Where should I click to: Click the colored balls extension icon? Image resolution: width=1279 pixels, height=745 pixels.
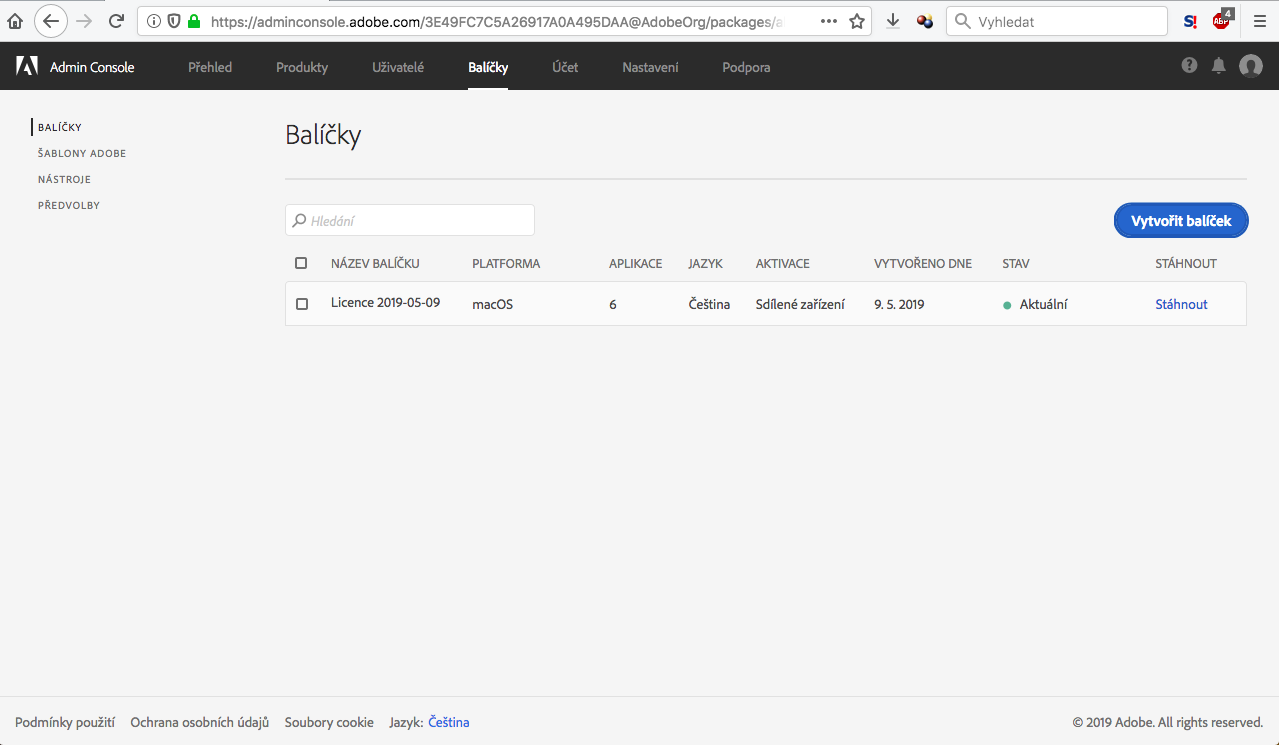pos(925,21)
